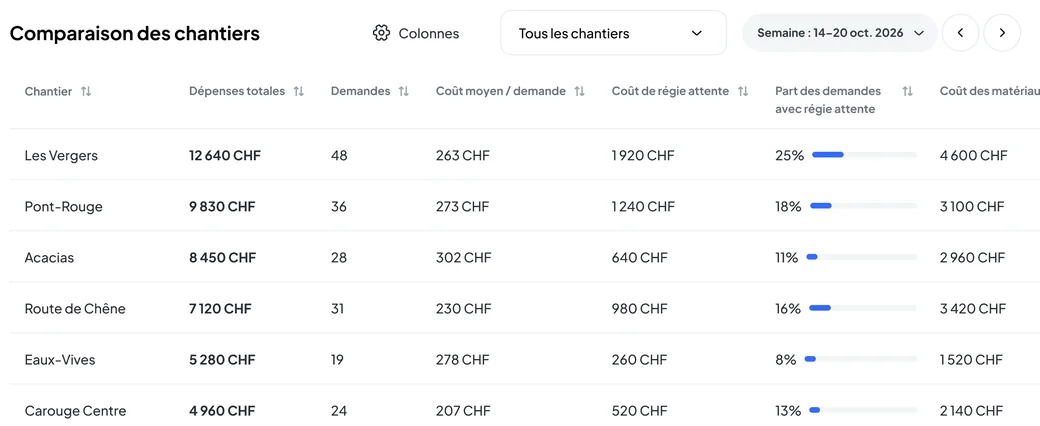
Task: Select the Les Vergers row name
Action: [x=61, y=155]
